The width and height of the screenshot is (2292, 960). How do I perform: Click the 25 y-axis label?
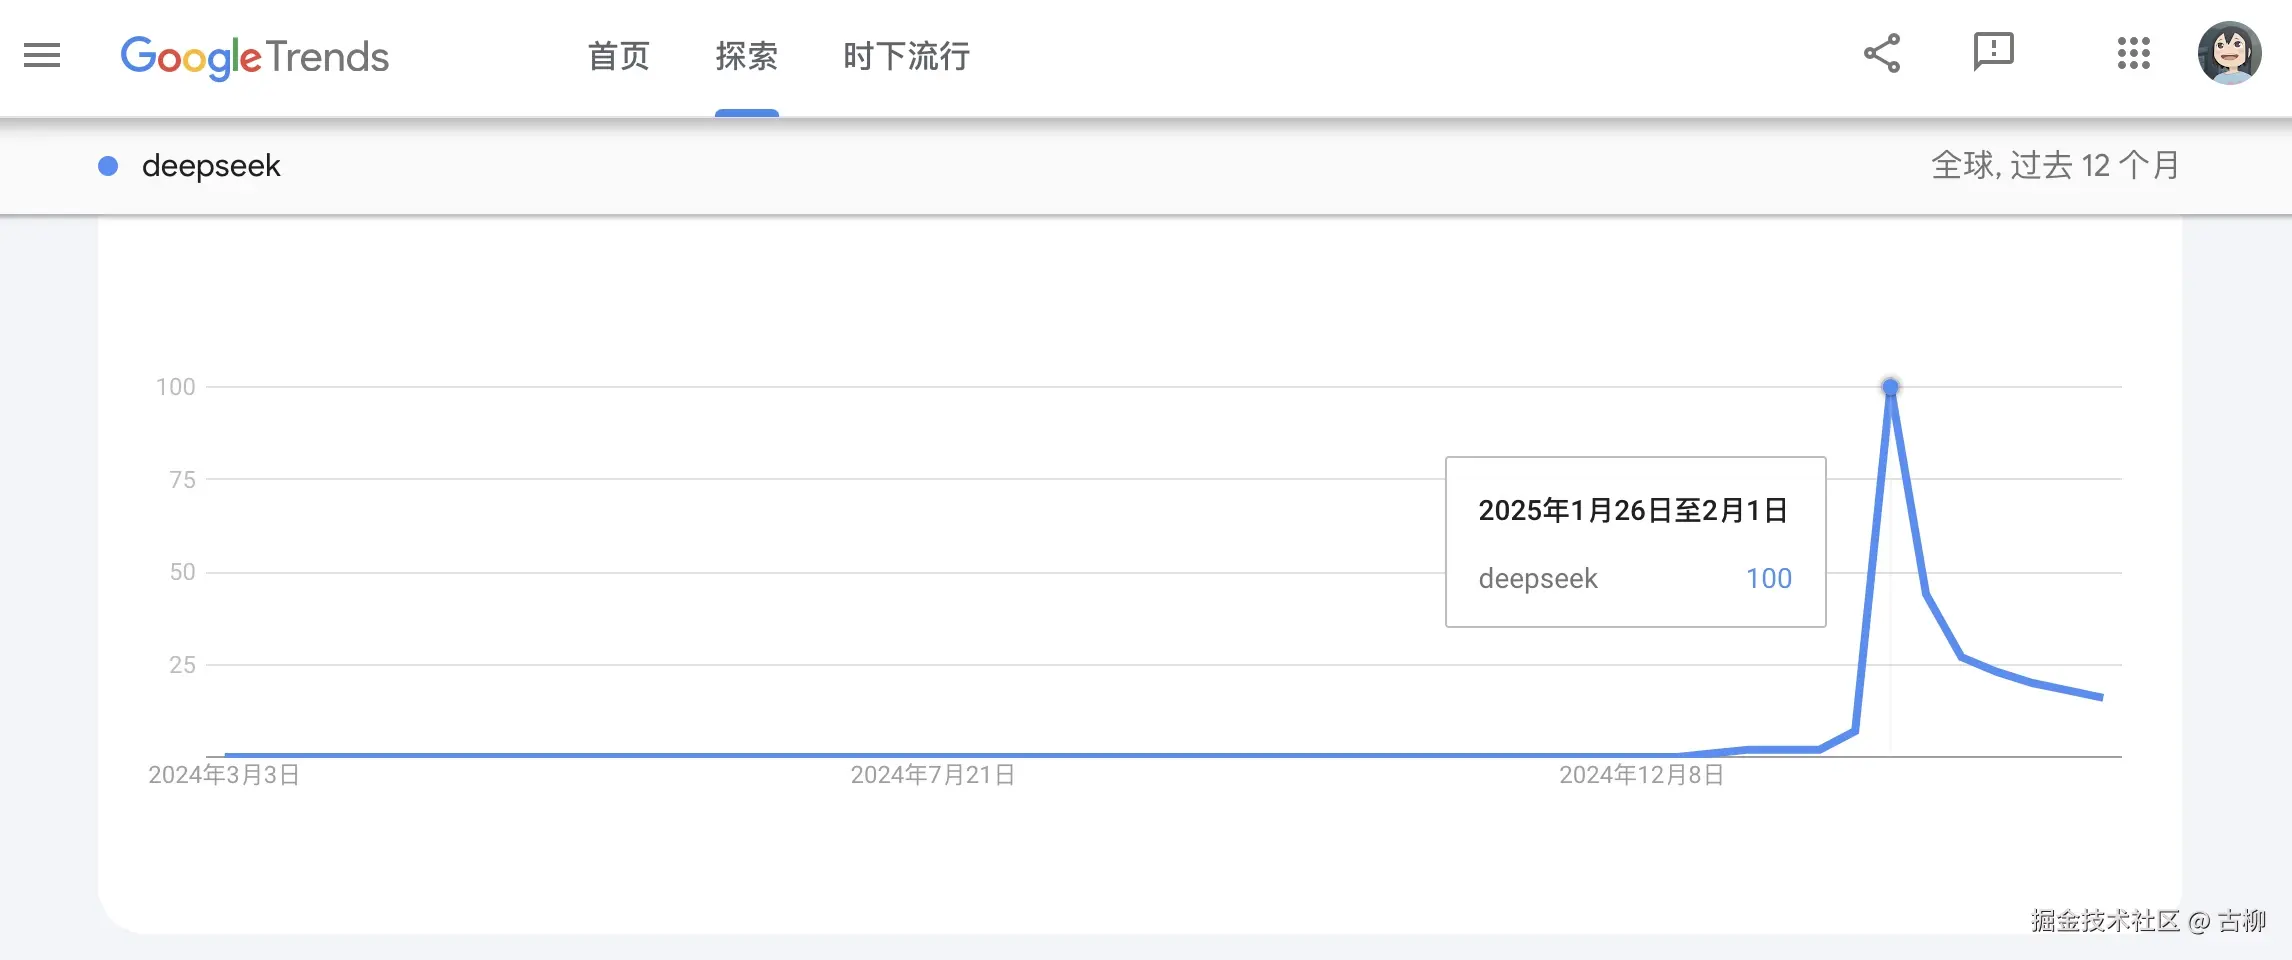182,665
